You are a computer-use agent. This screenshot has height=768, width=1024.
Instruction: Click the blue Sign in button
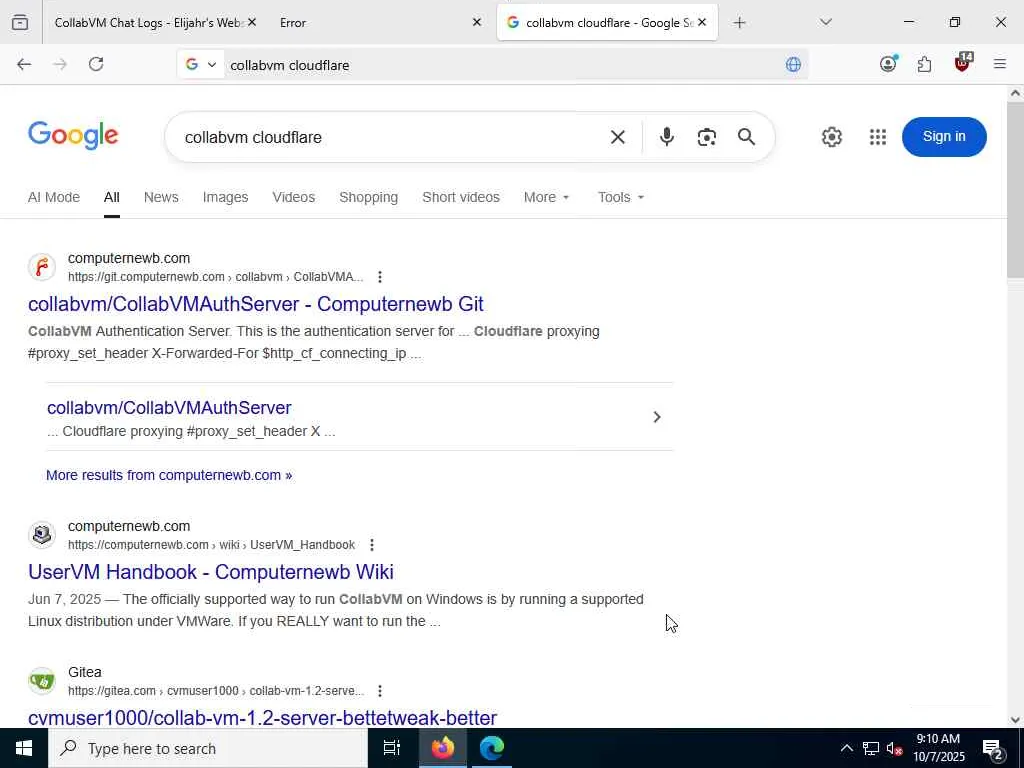(x=944, y=136)
